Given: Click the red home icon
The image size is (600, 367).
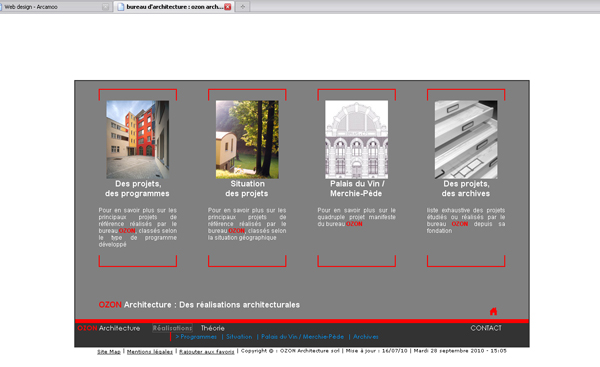Looking at the screenshot, I should coord(493,311).
